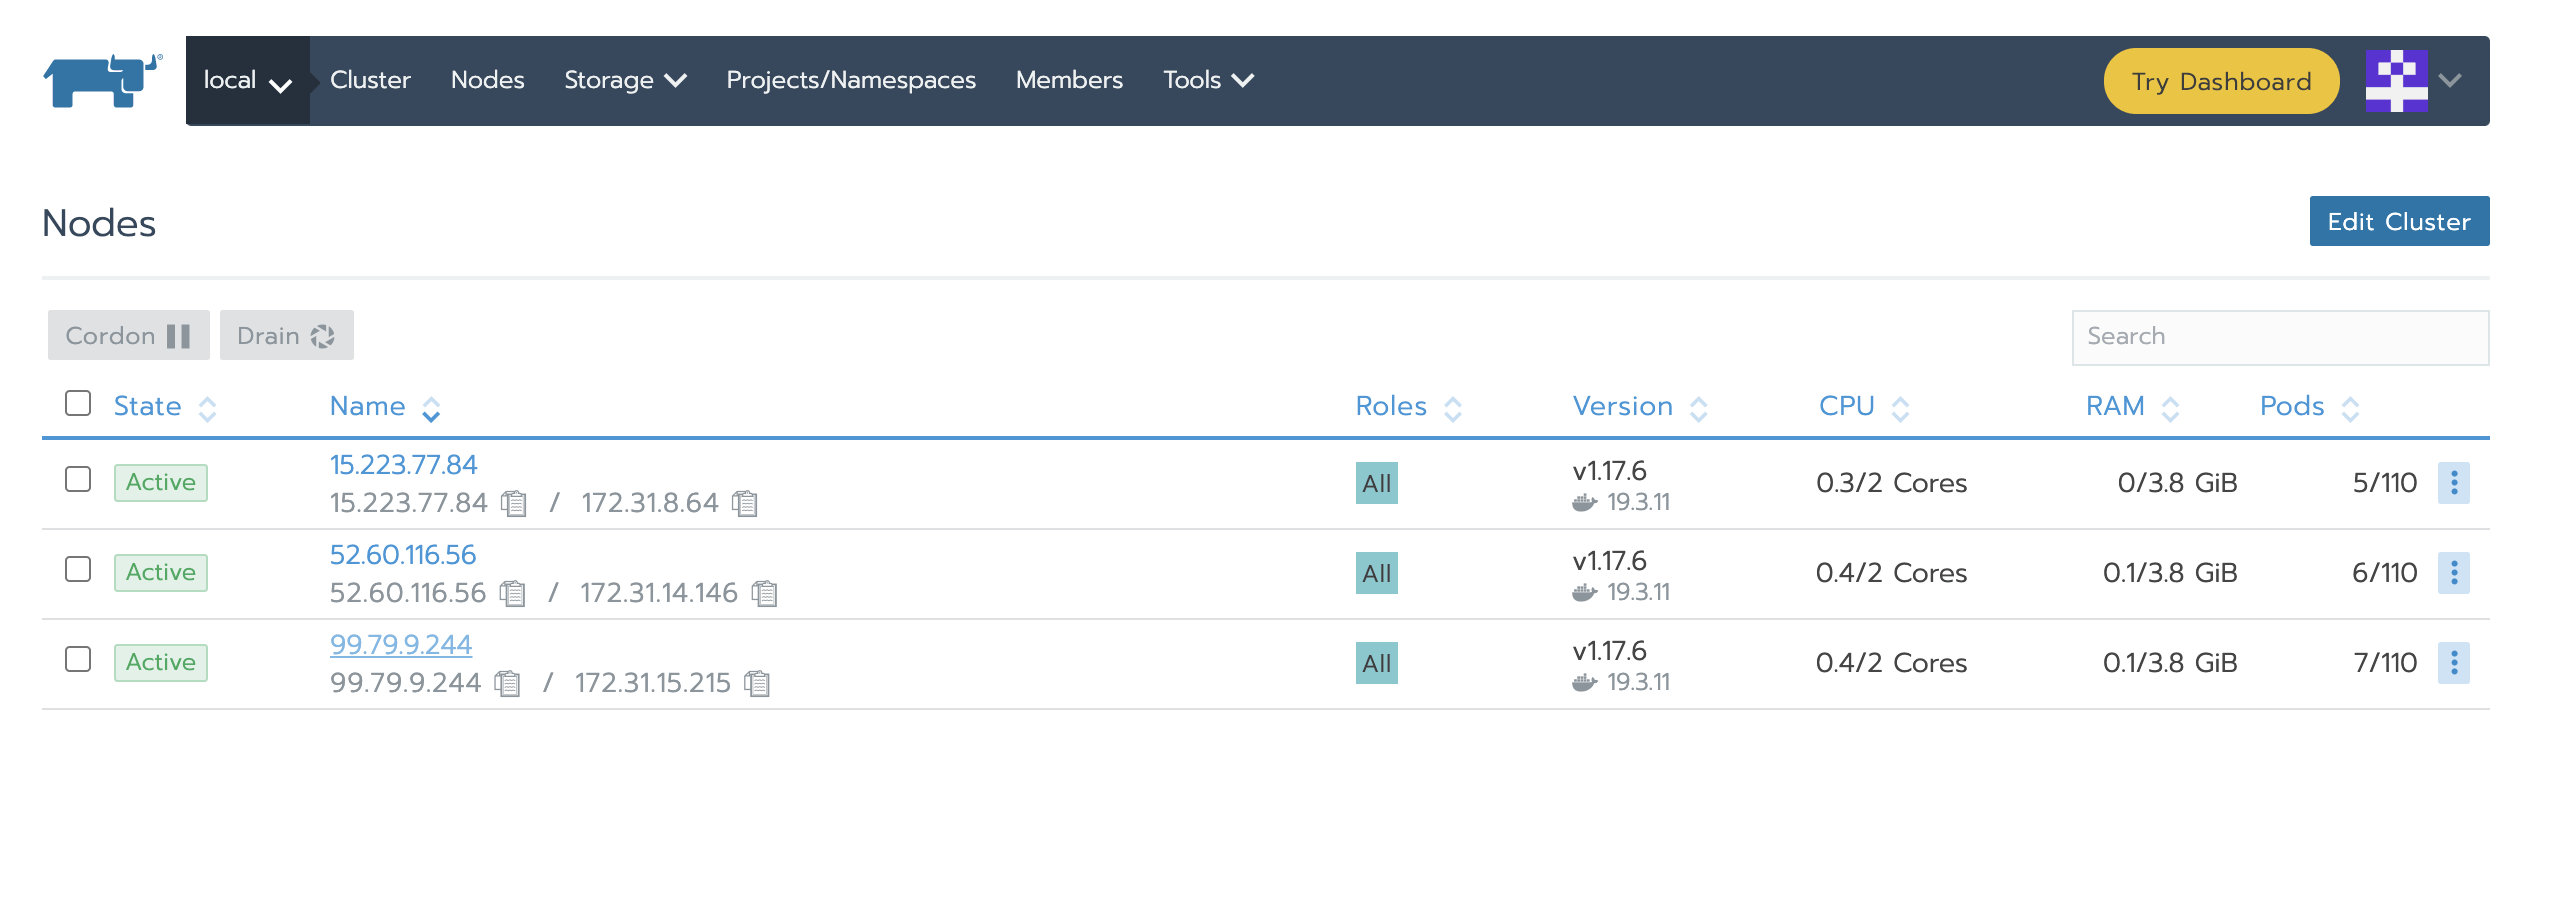2570x910 pixels.
Task: Click 0/3.8 GiB RAM value
Action: tap(2177, 483)
